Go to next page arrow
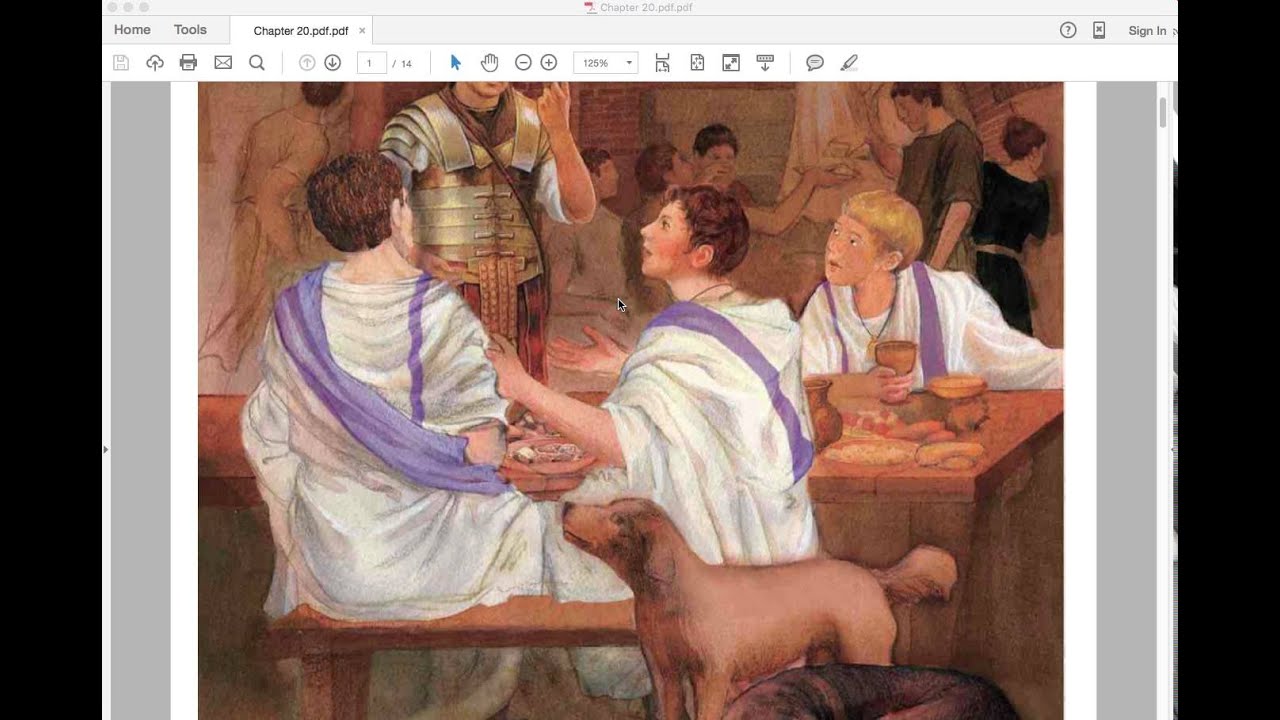Screen dimensions: 1280x720 (333, 63)
